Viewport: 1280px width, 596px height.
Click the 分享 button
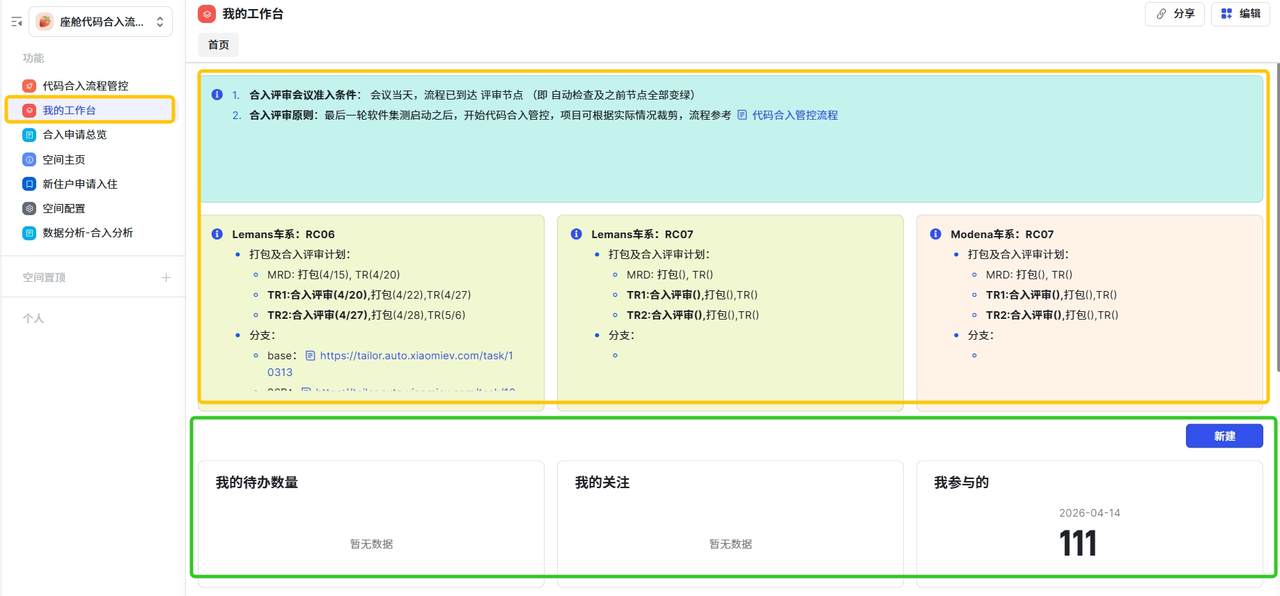[x=1175, y=14]
